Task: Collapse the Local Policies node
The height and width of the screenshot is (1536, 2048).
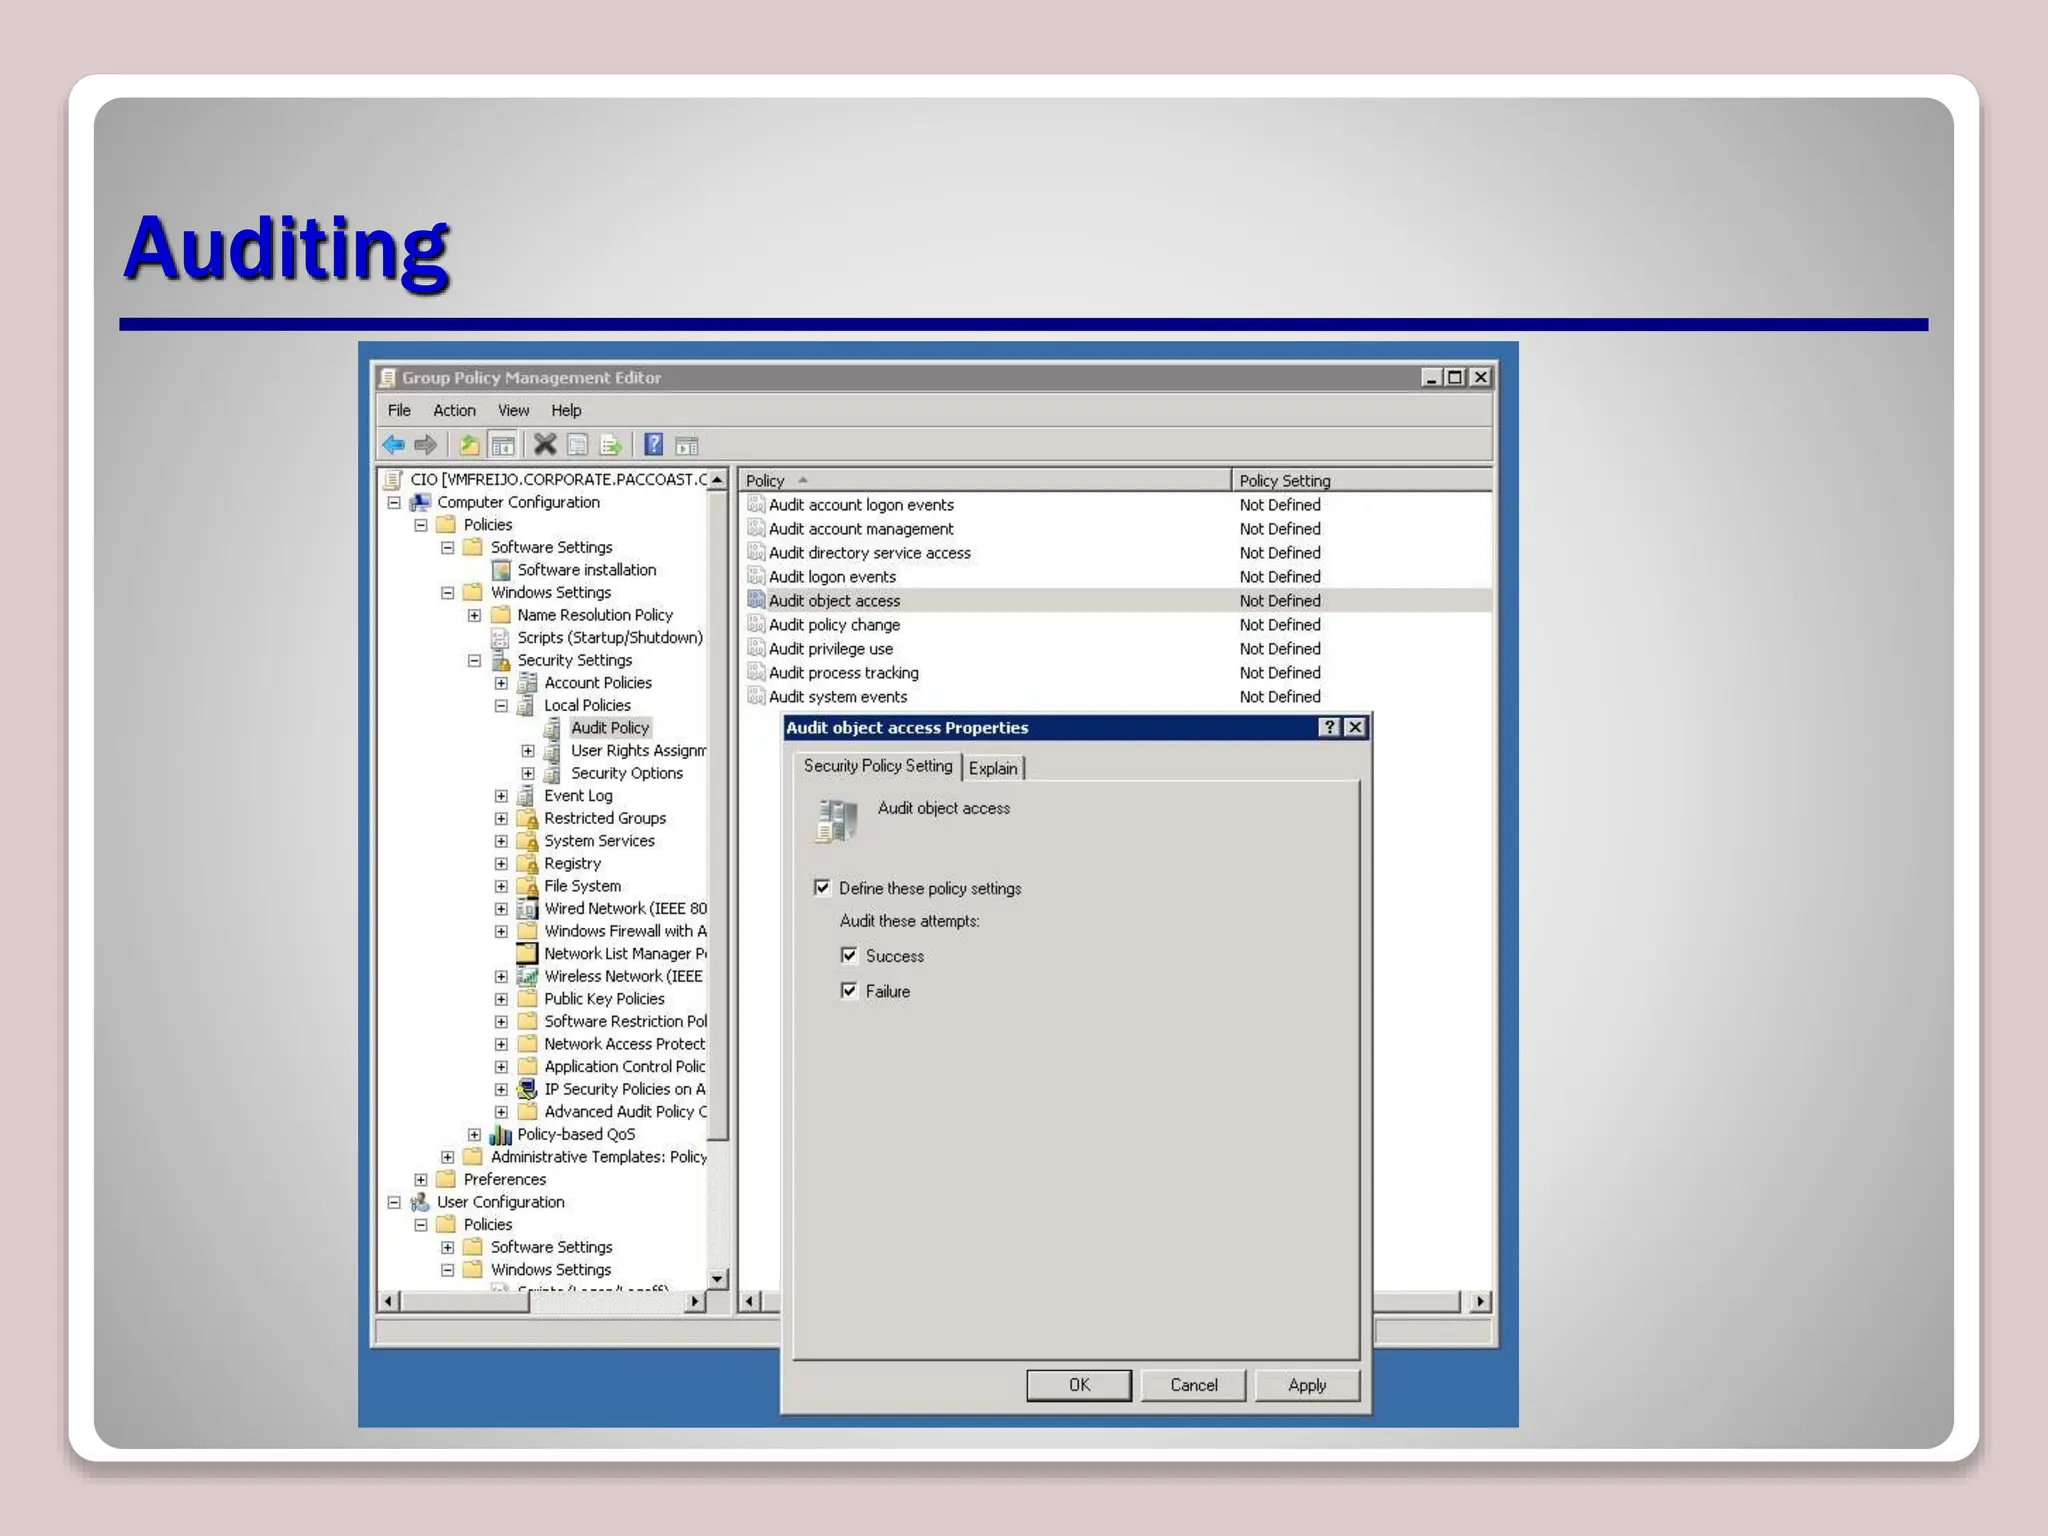Action: tap(501, 706)
